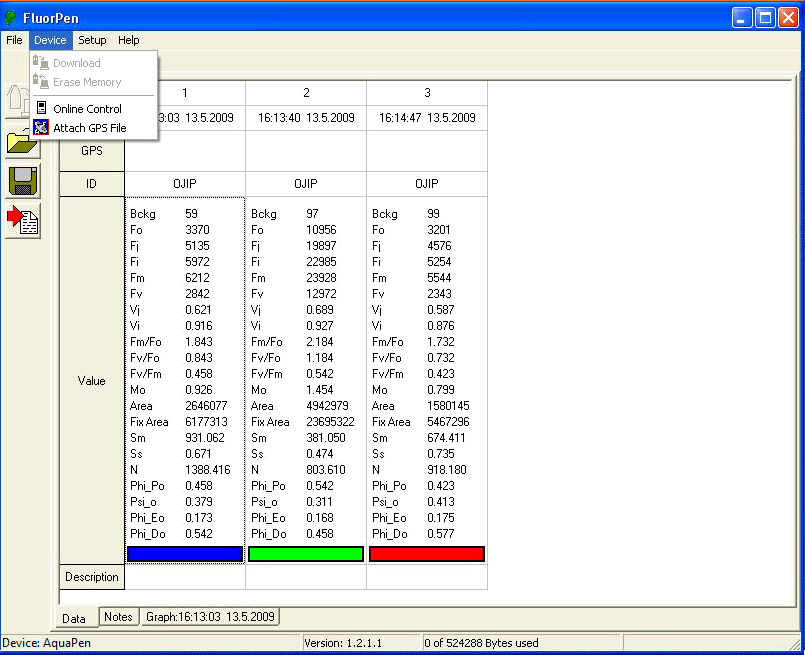
Task: Click Device: AquaPen status bar text
Action: (47, 643)
